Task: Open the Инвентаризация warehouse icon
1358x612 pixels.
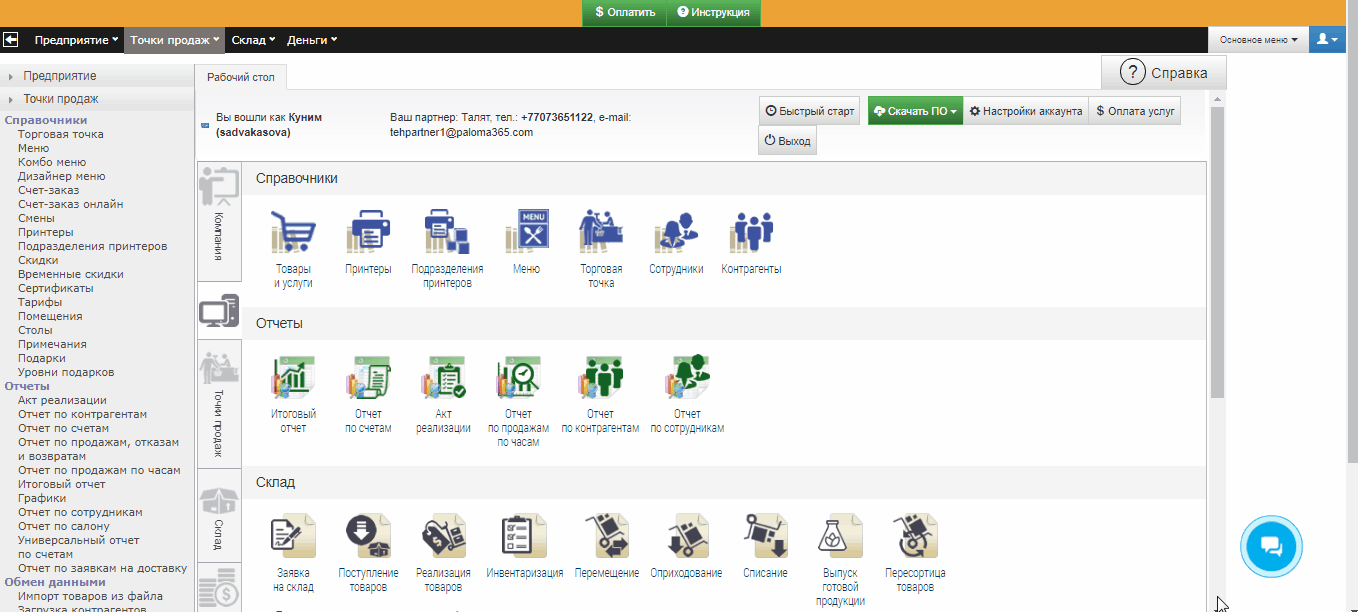Action: pos(524,538)
